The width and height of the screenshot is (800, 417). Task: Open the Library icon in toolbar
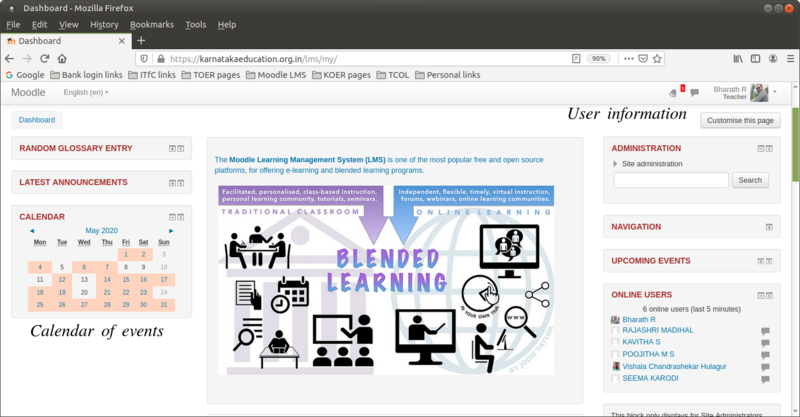pos(738,59)
